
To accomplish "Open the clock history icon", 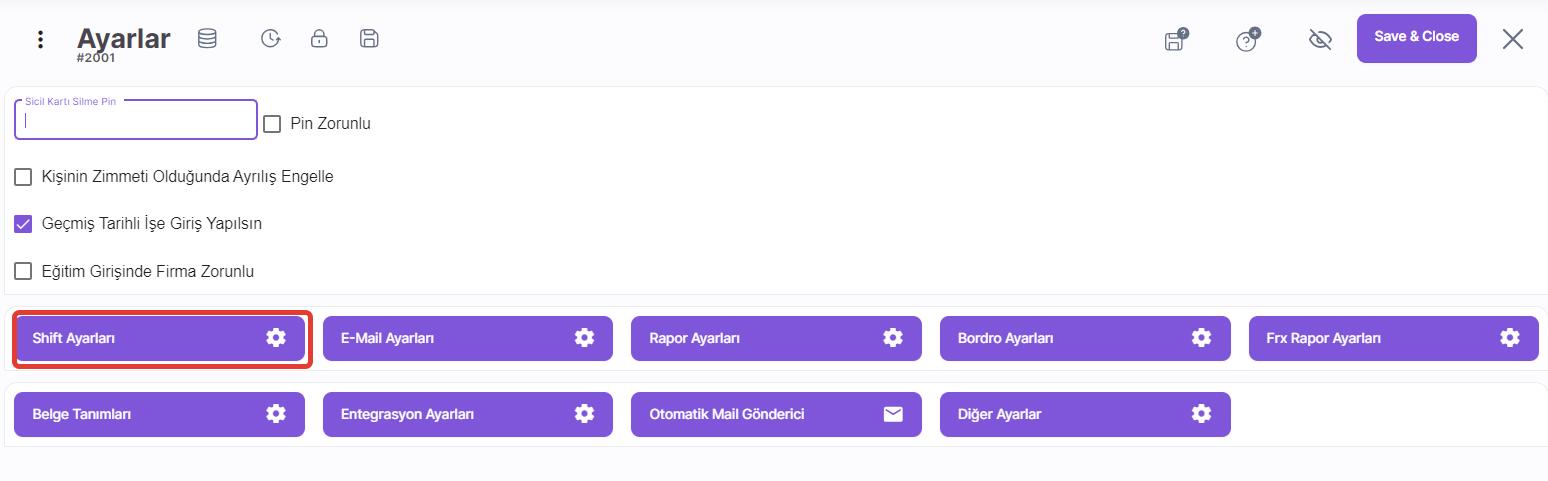I will point(270,39).
